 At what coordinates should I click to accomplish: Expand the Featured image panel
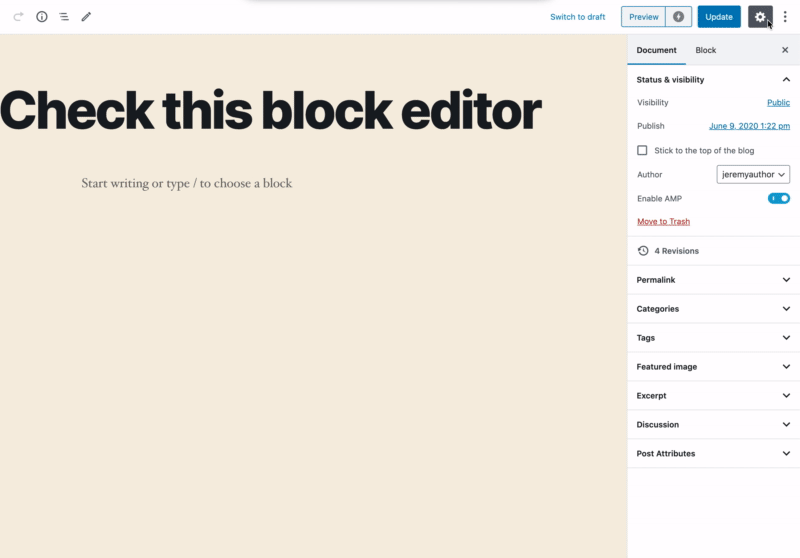713,367
